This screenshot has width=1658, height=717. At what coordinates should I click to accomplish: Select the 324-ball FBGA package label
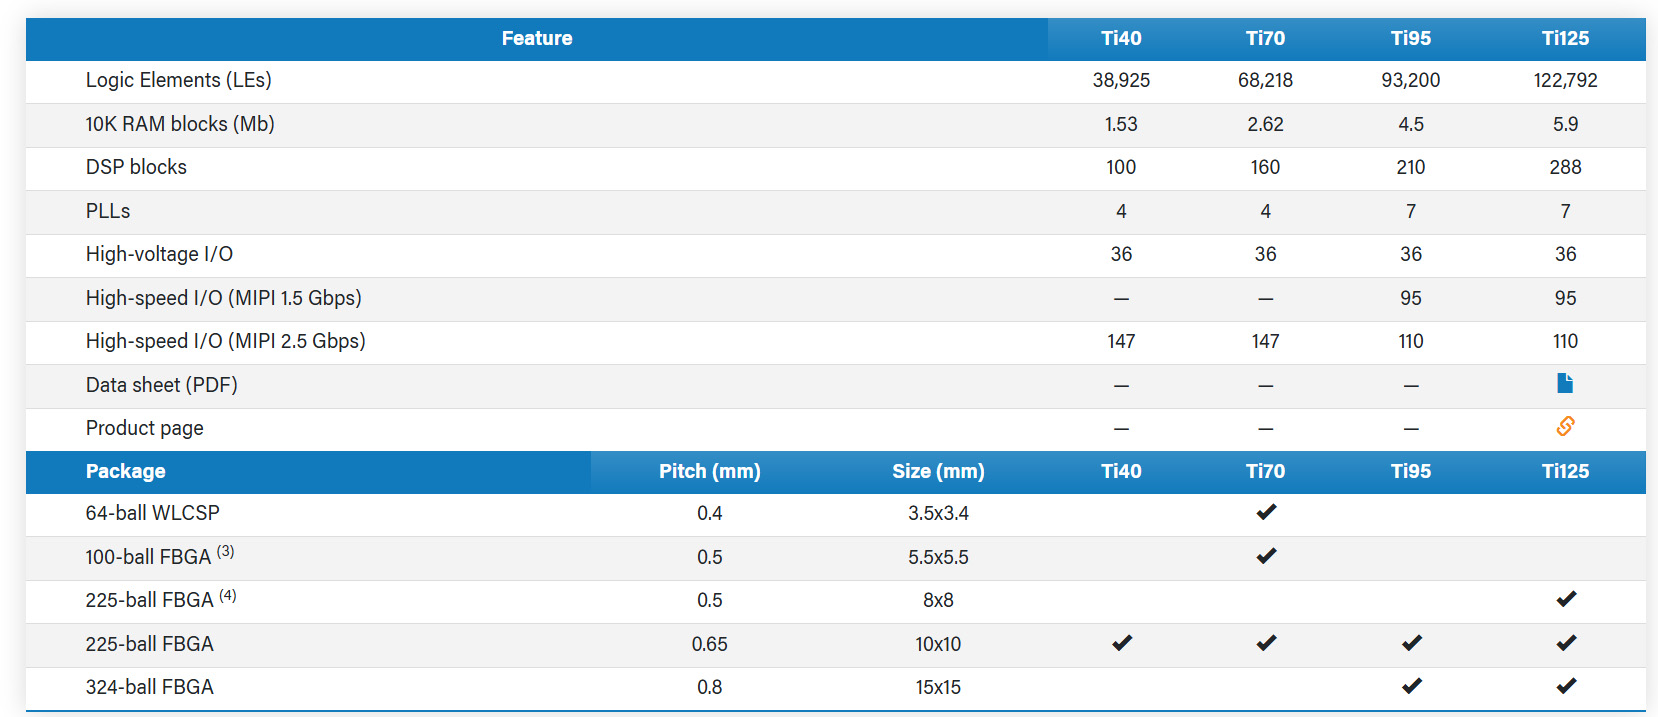tap(150, 687)
